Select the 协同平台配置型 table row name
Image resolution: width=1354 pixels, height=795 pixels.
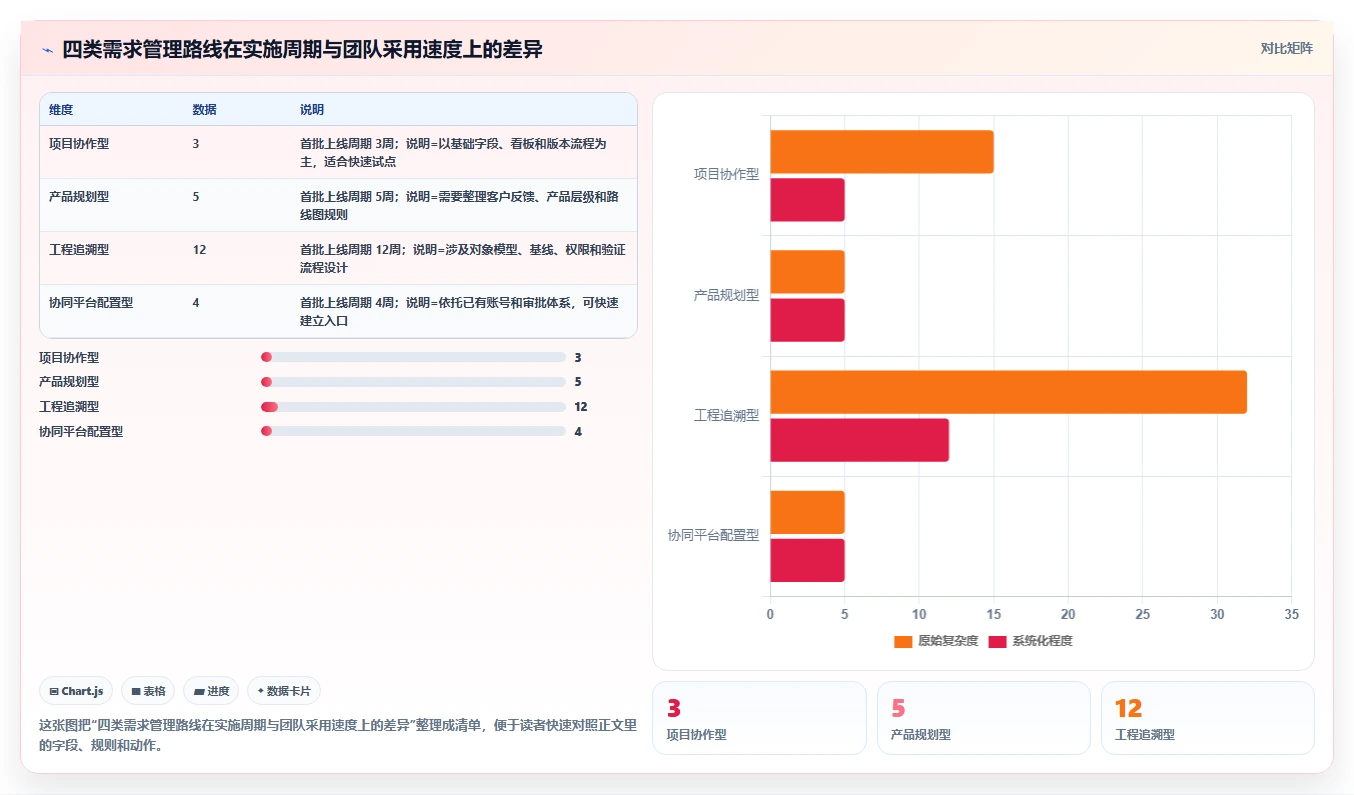(x=91, y=303)
